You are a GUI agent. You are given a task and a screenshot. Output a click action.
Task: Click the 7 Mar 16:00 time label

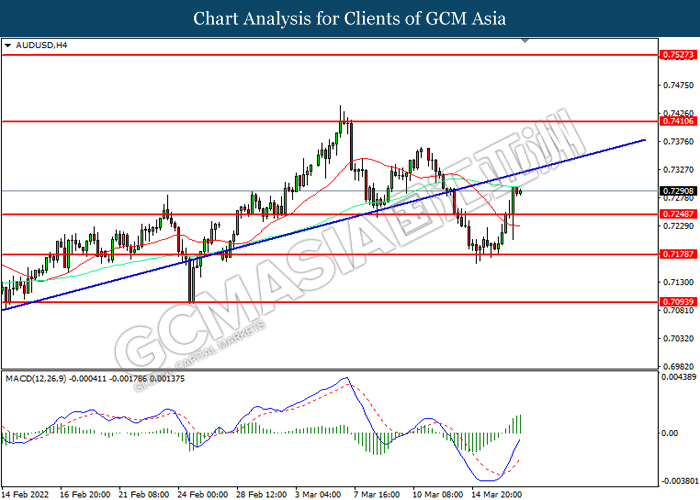click(377, 494)
